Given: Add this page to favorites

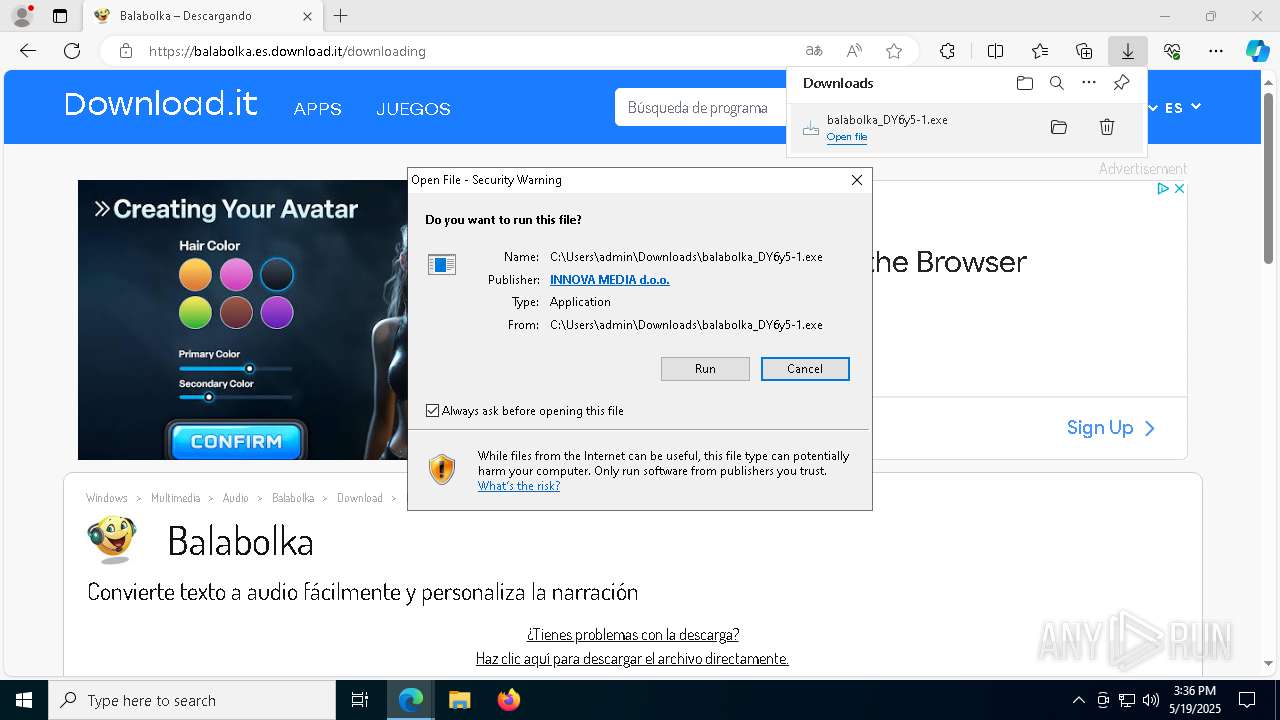Looking at the screenshot, I should pyautogui.click(x=894, y=51).
